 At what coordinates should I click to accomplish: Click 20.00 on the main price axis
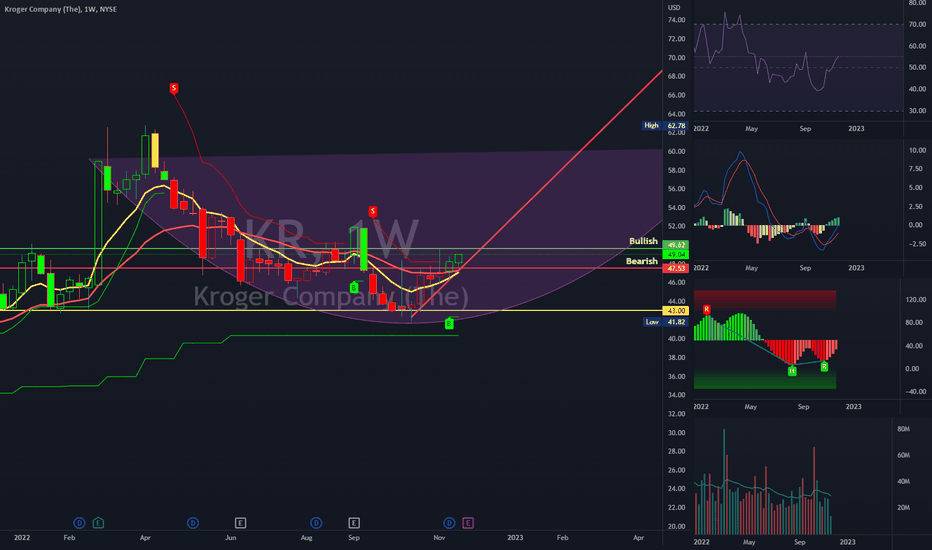pos(676,527)
